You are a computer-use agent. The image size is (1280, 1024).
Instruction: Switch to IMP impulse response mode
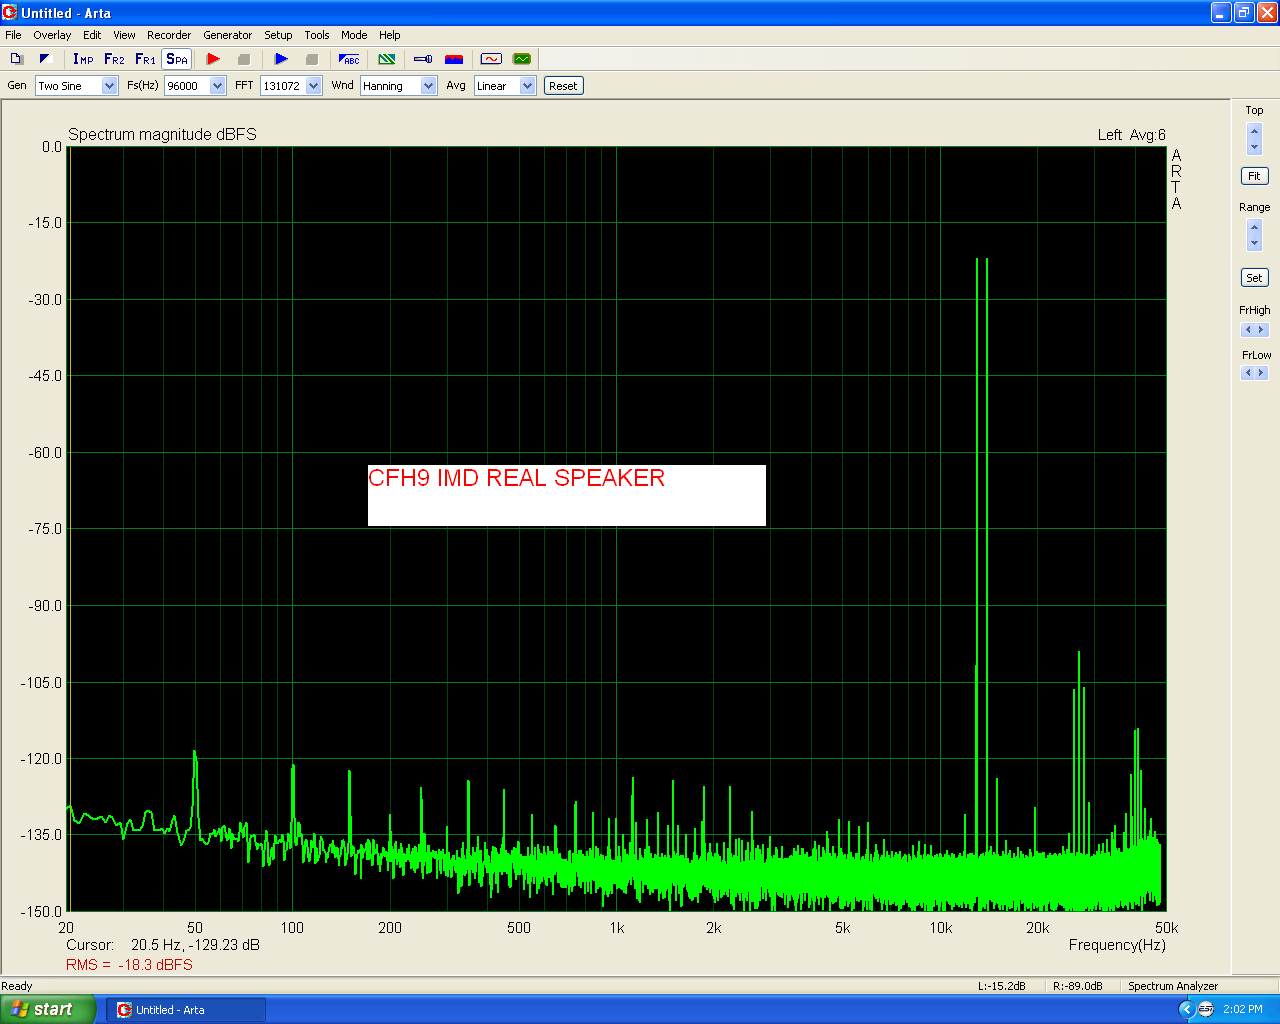tap(83, 59)
